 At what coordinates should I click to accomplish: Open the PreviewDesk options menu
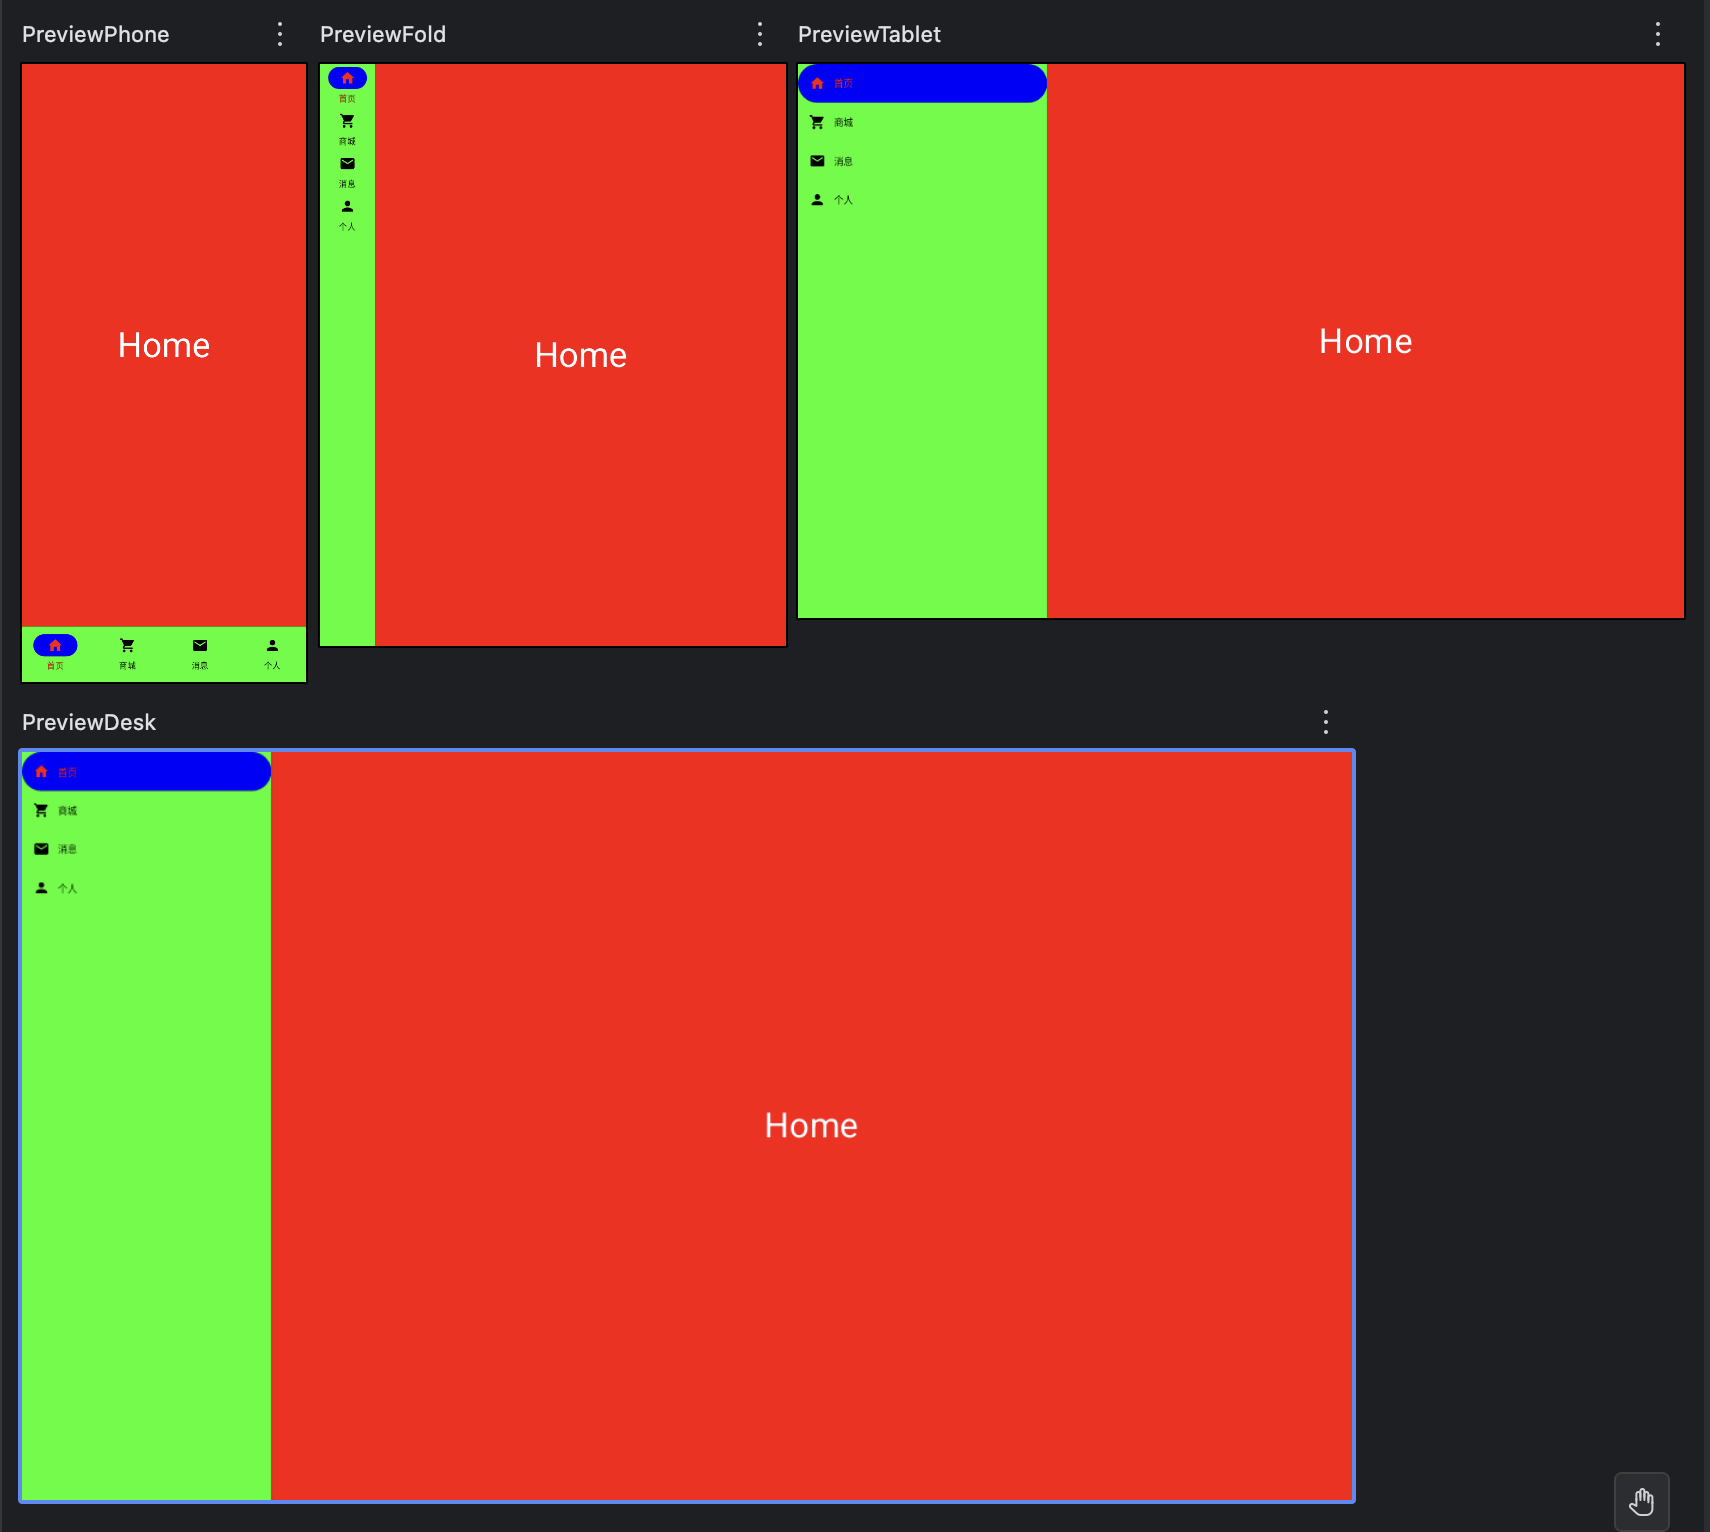tap(1325, 721)
